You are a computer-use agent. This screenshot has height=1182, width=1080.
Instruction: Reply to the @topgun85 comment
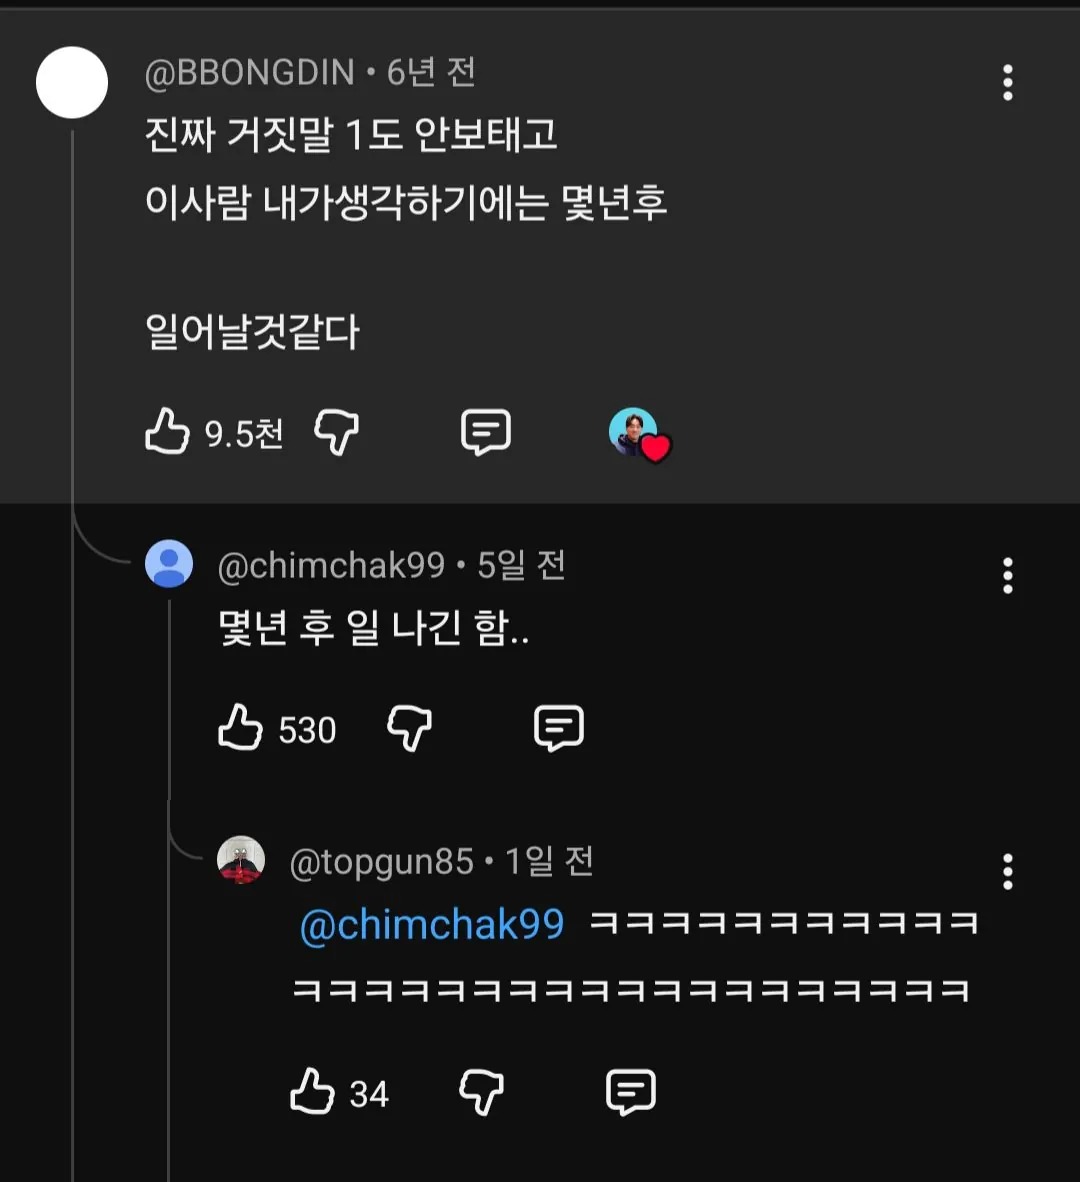tap(631, 1092)
